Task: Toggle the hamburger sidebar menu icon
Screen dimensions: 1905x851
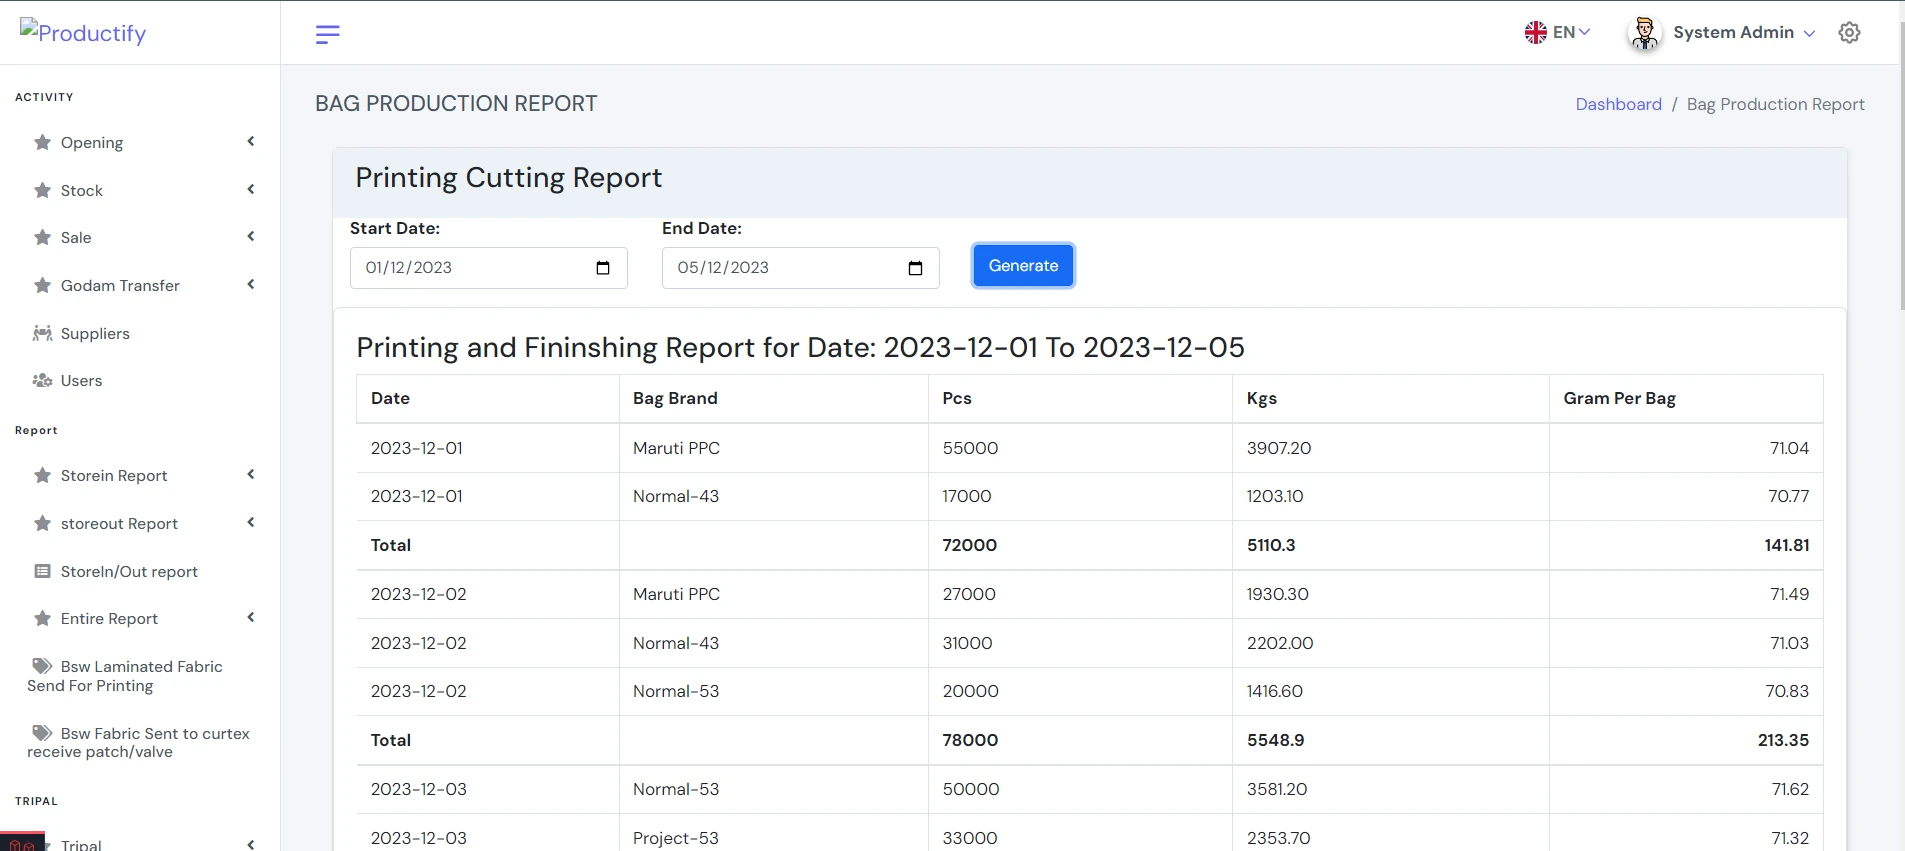Action: pyautogui.click(x=328, y=34)
